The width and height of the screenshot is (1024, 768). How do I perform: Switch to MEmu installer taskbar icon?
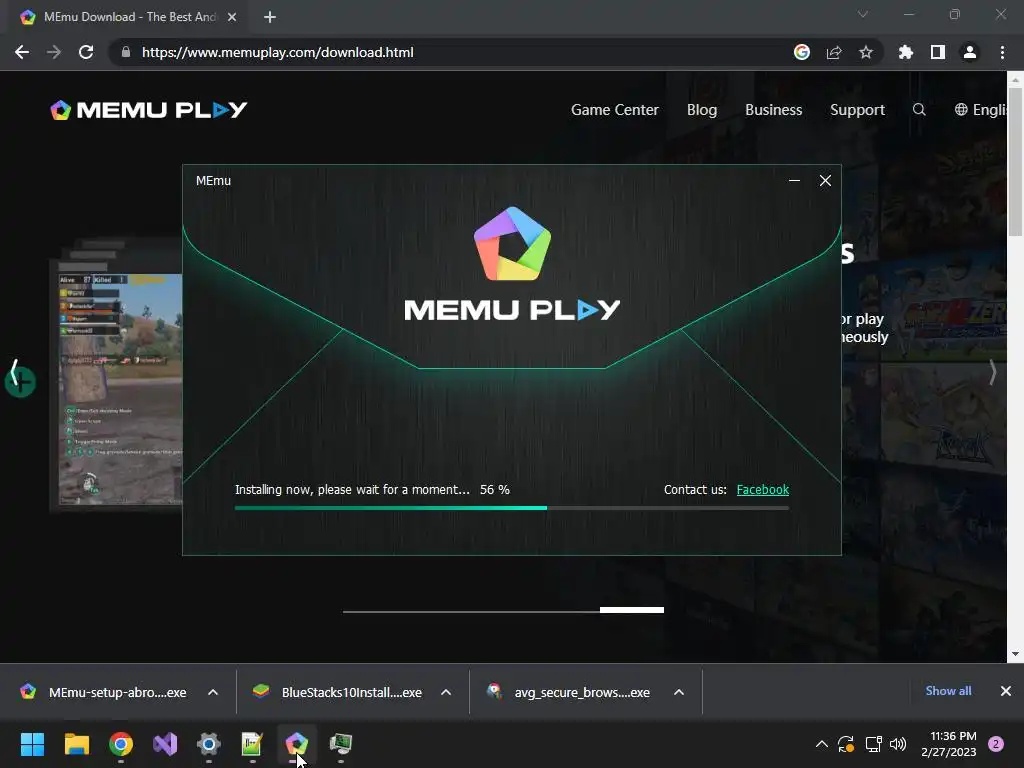(296, 744)
